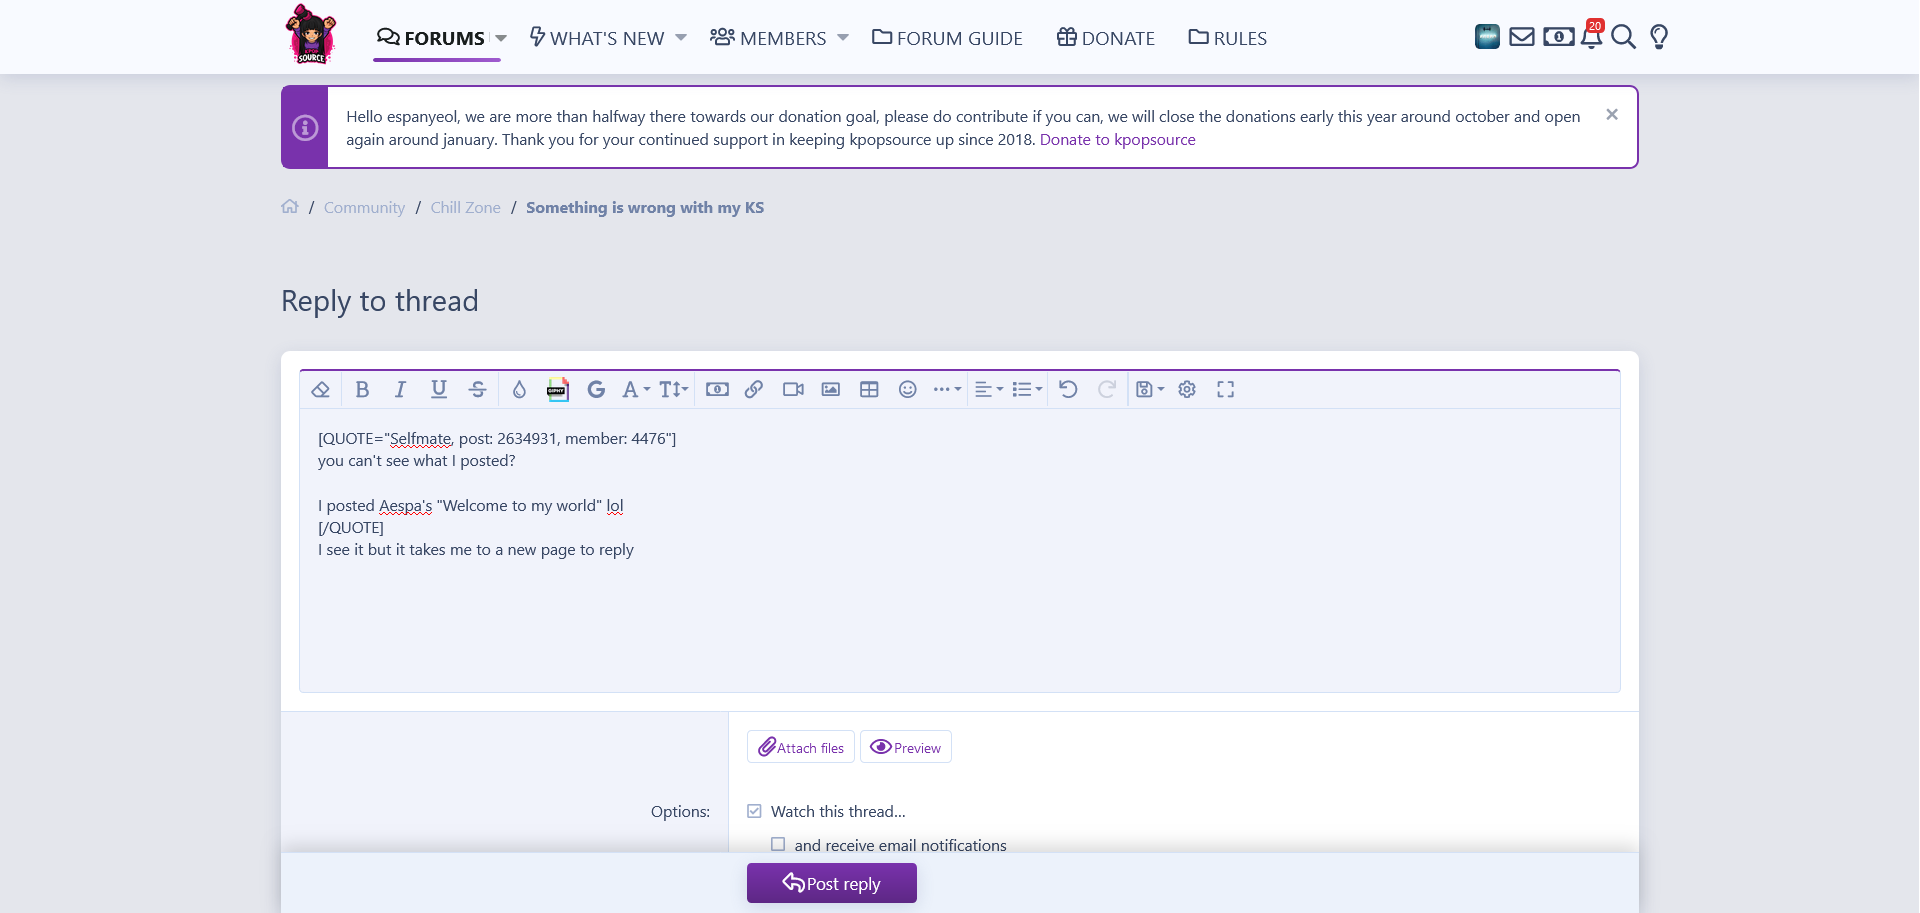
Task: Open the font family dropdown
Action: pos(636,390)
